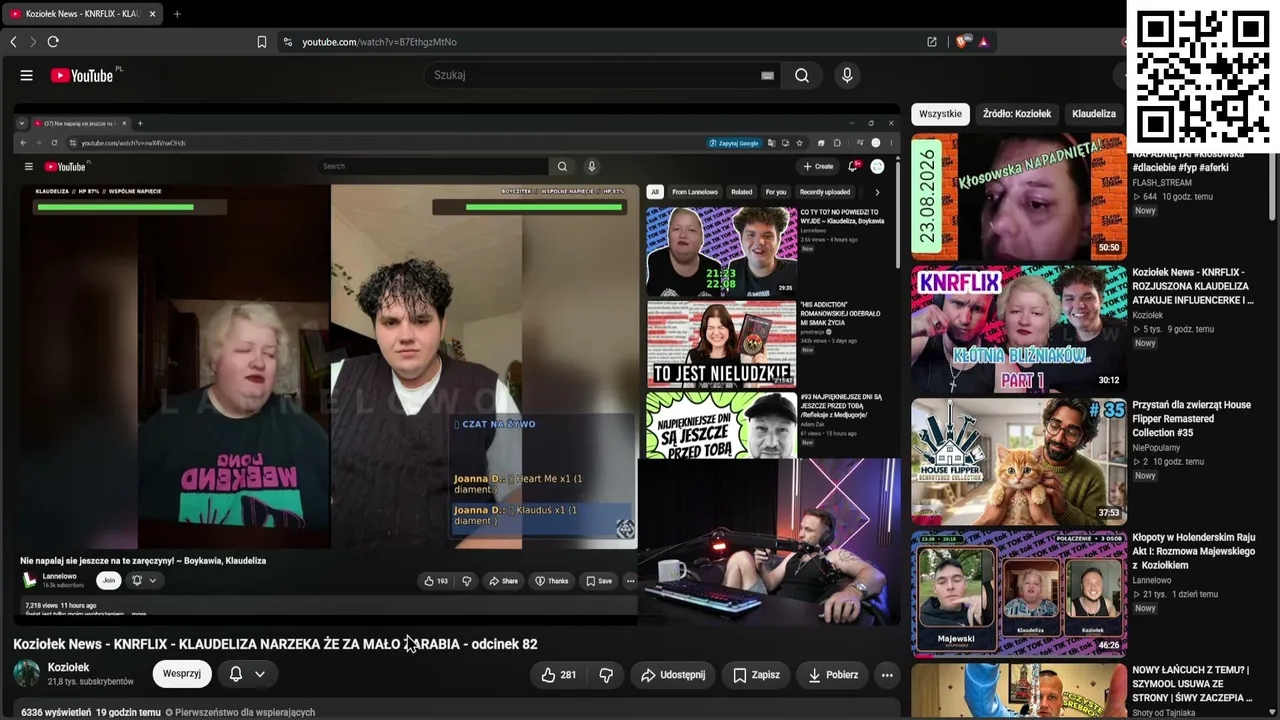Open notification bell options for Koziołek

tap(247, 674)
